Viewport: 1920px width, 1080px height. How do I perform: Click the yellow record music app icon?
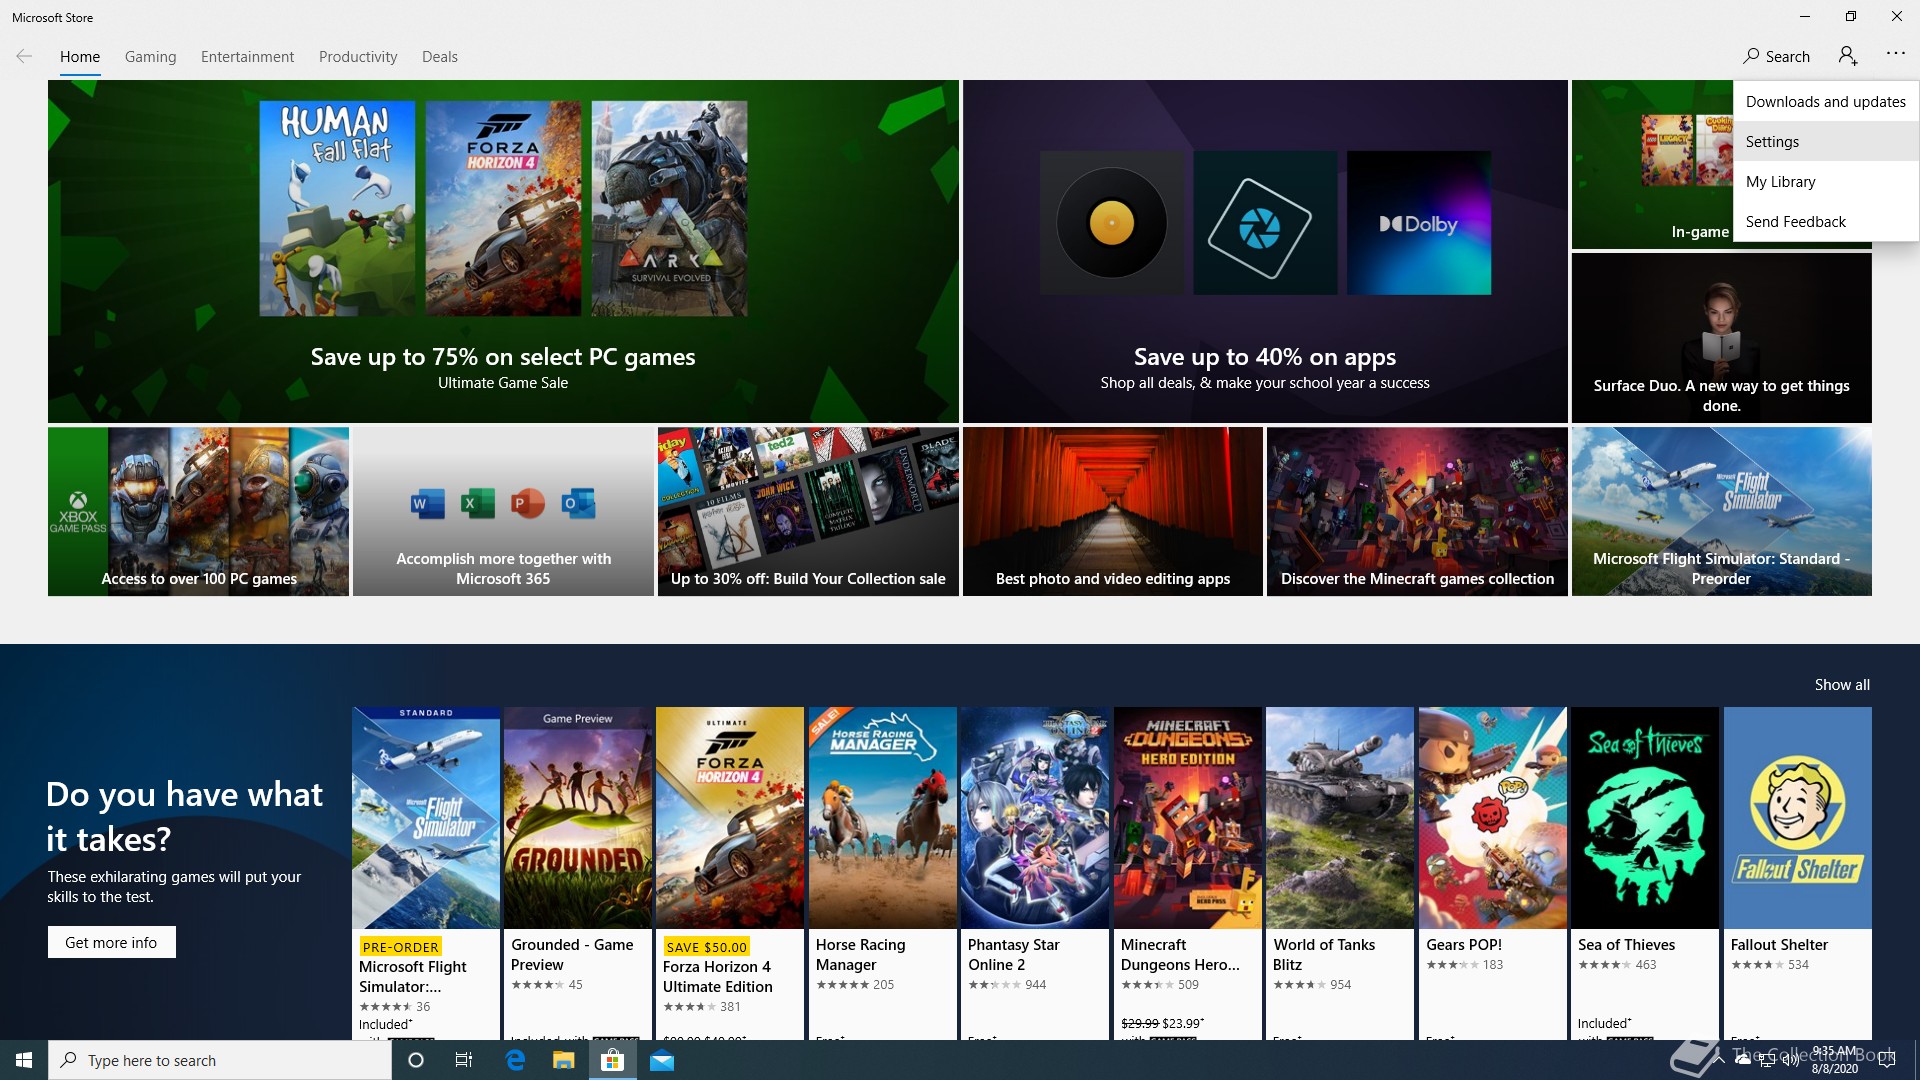pyautogui.click(x=1112, y=223)
